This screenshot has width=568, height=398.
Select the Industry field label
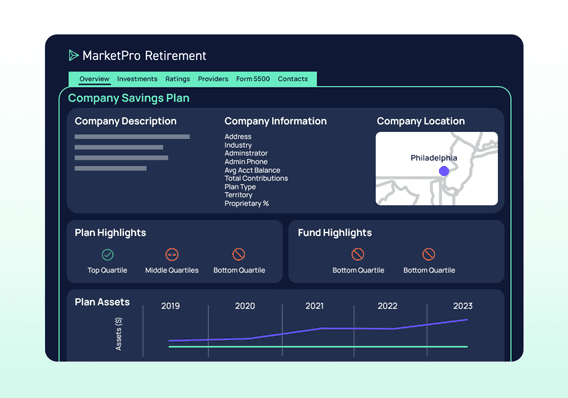238,145
